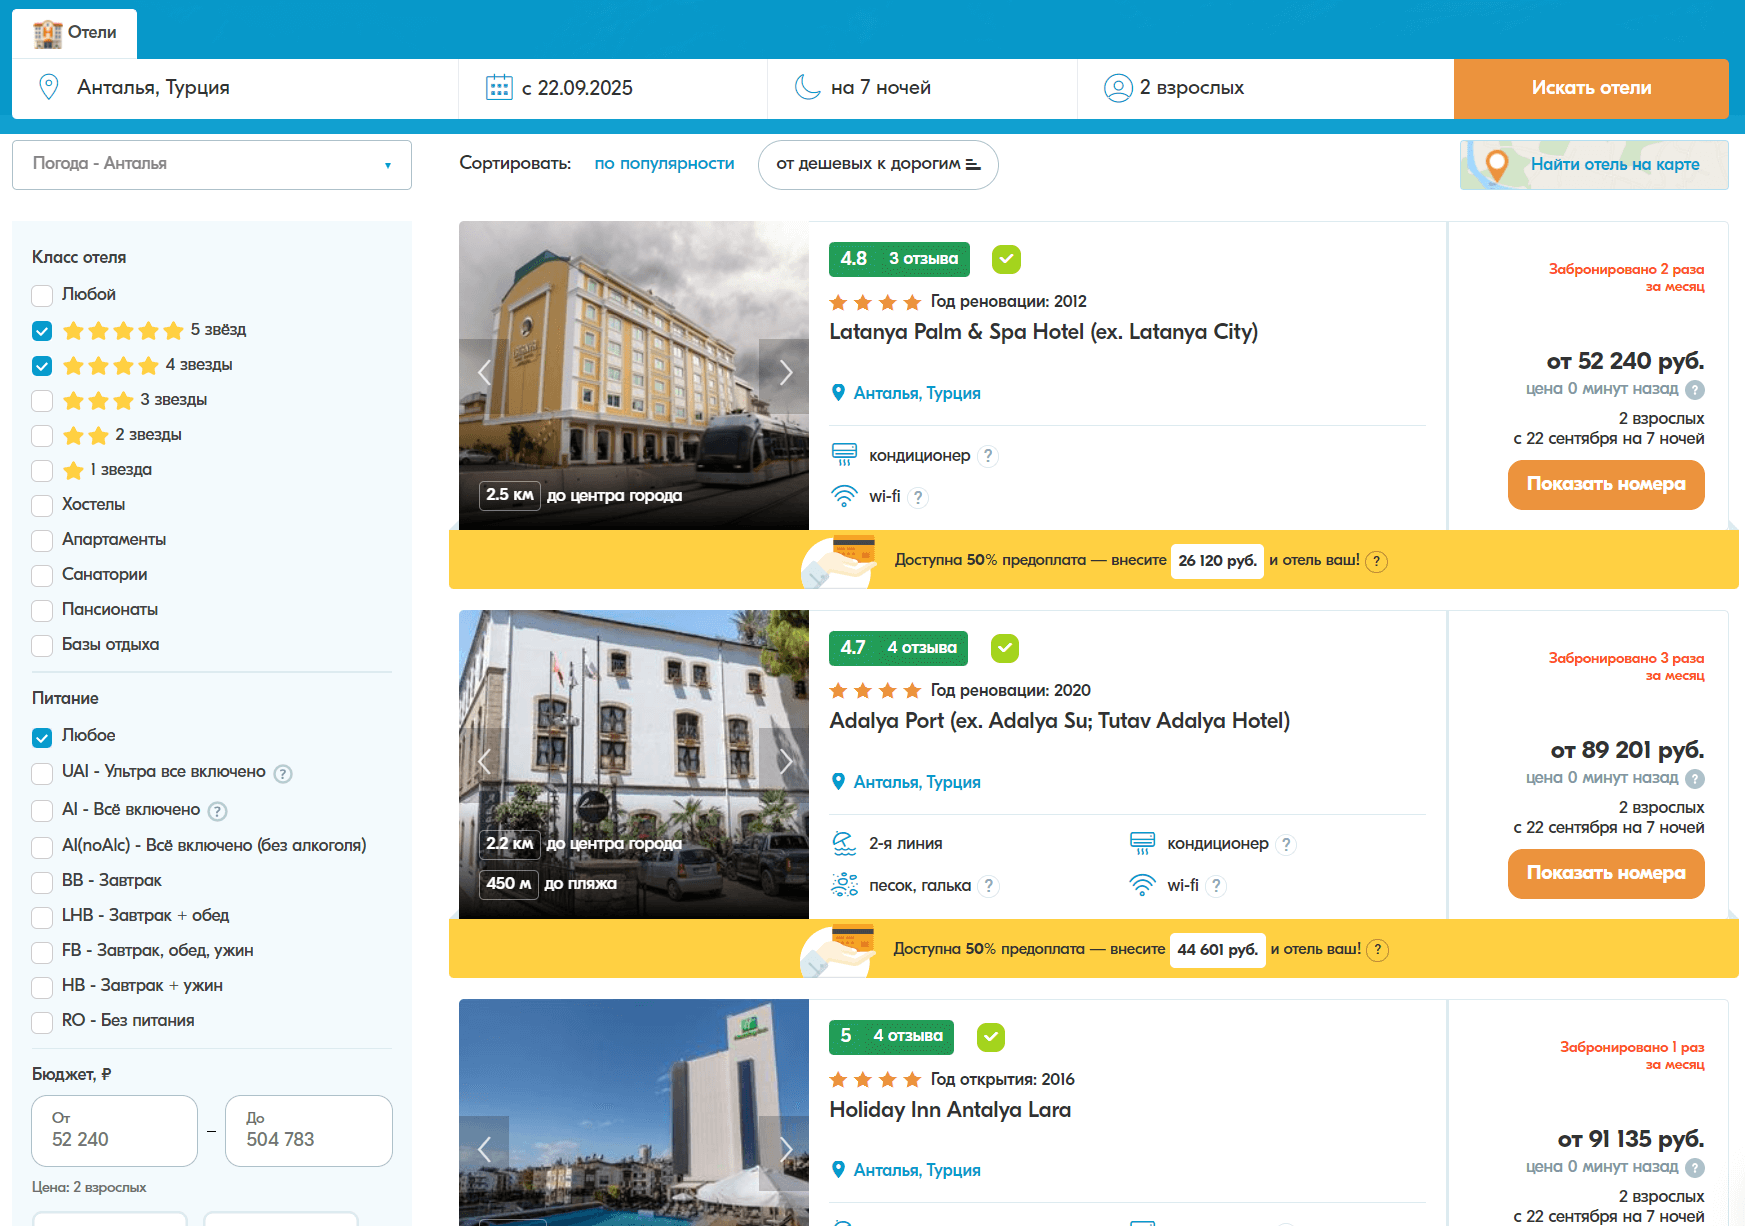Click prepayment help icon for 44 601 руб.
Viewport: 1745px width, 1226px height.
[x=1378, y=950]
